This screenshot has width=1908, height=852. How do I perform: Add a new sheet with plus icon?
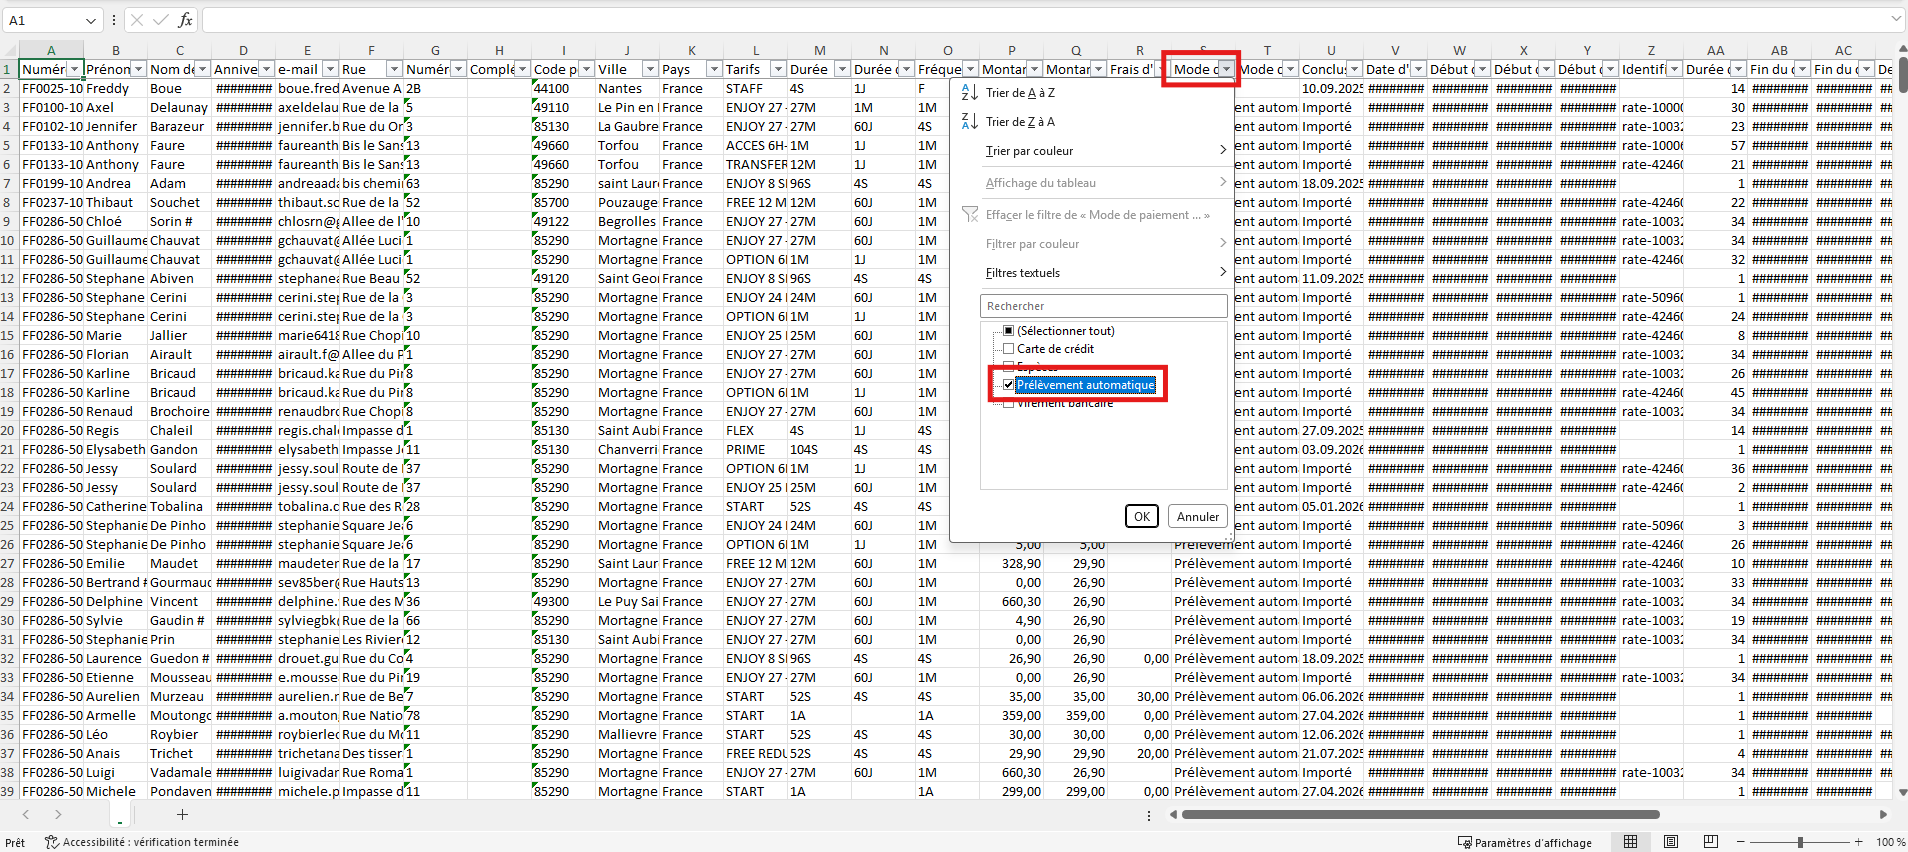(x=182, y=815)
